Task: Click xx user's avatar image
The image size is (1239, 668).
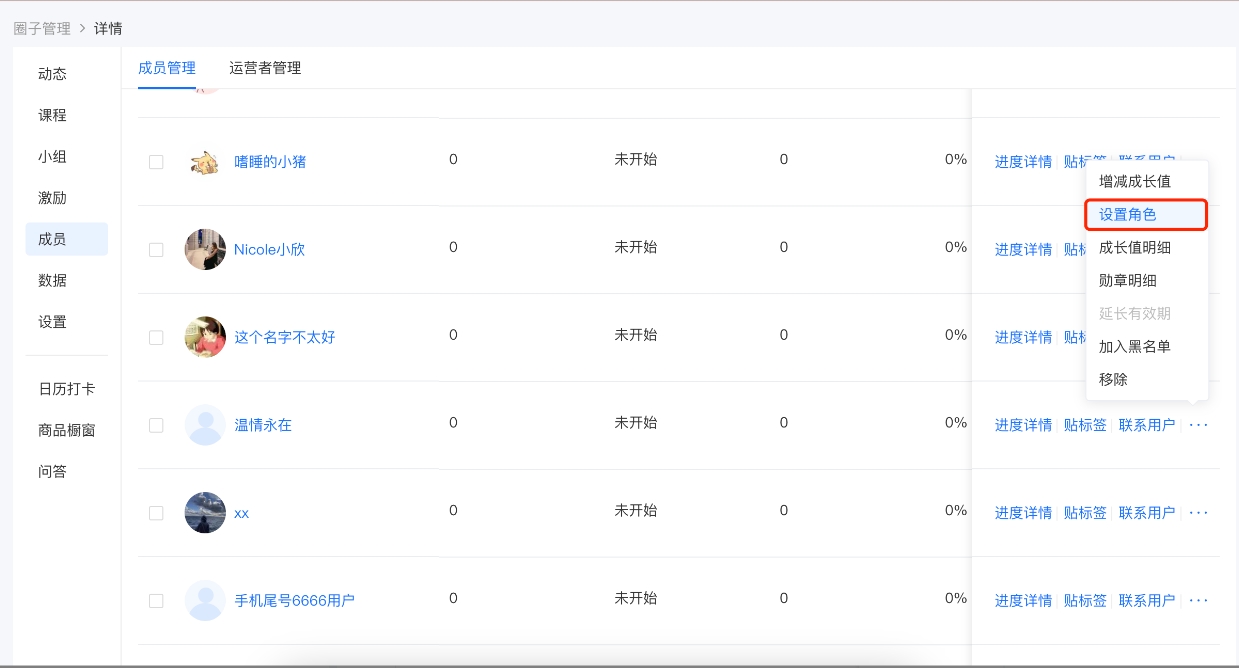Action: coord(205,513)
